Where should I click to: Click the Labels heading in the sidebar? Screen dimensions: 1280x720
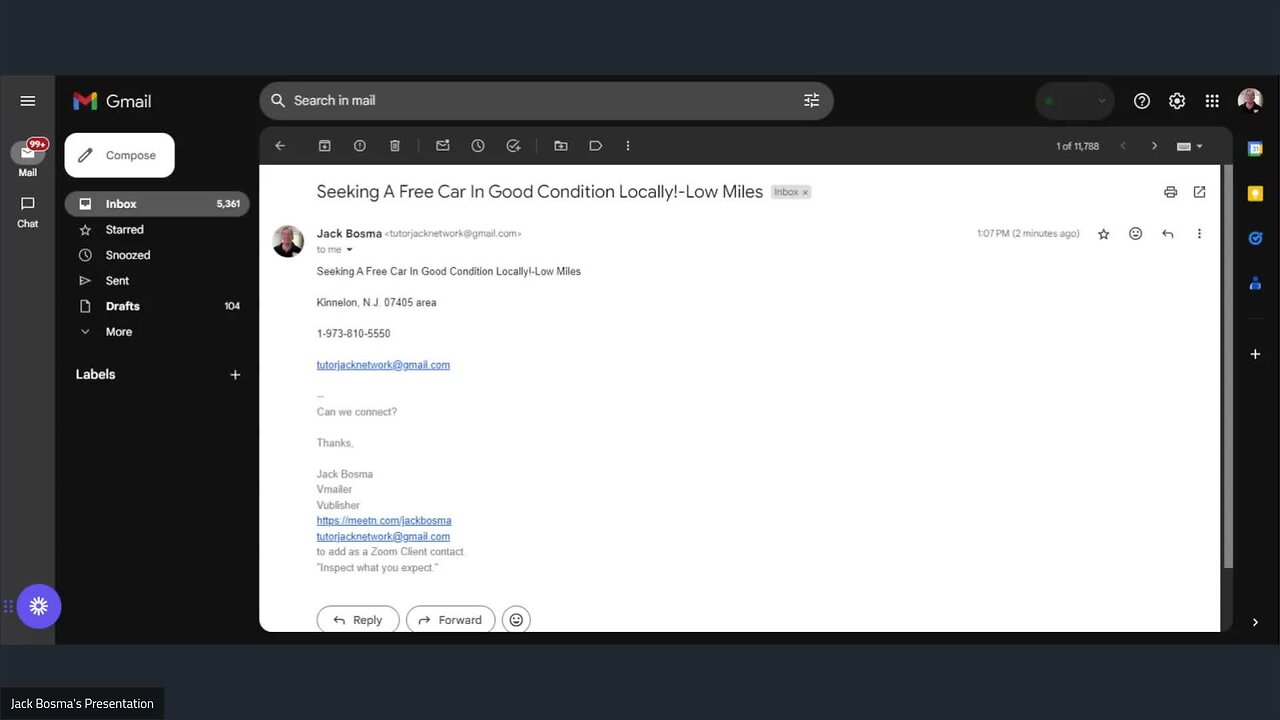click(96, 375)
